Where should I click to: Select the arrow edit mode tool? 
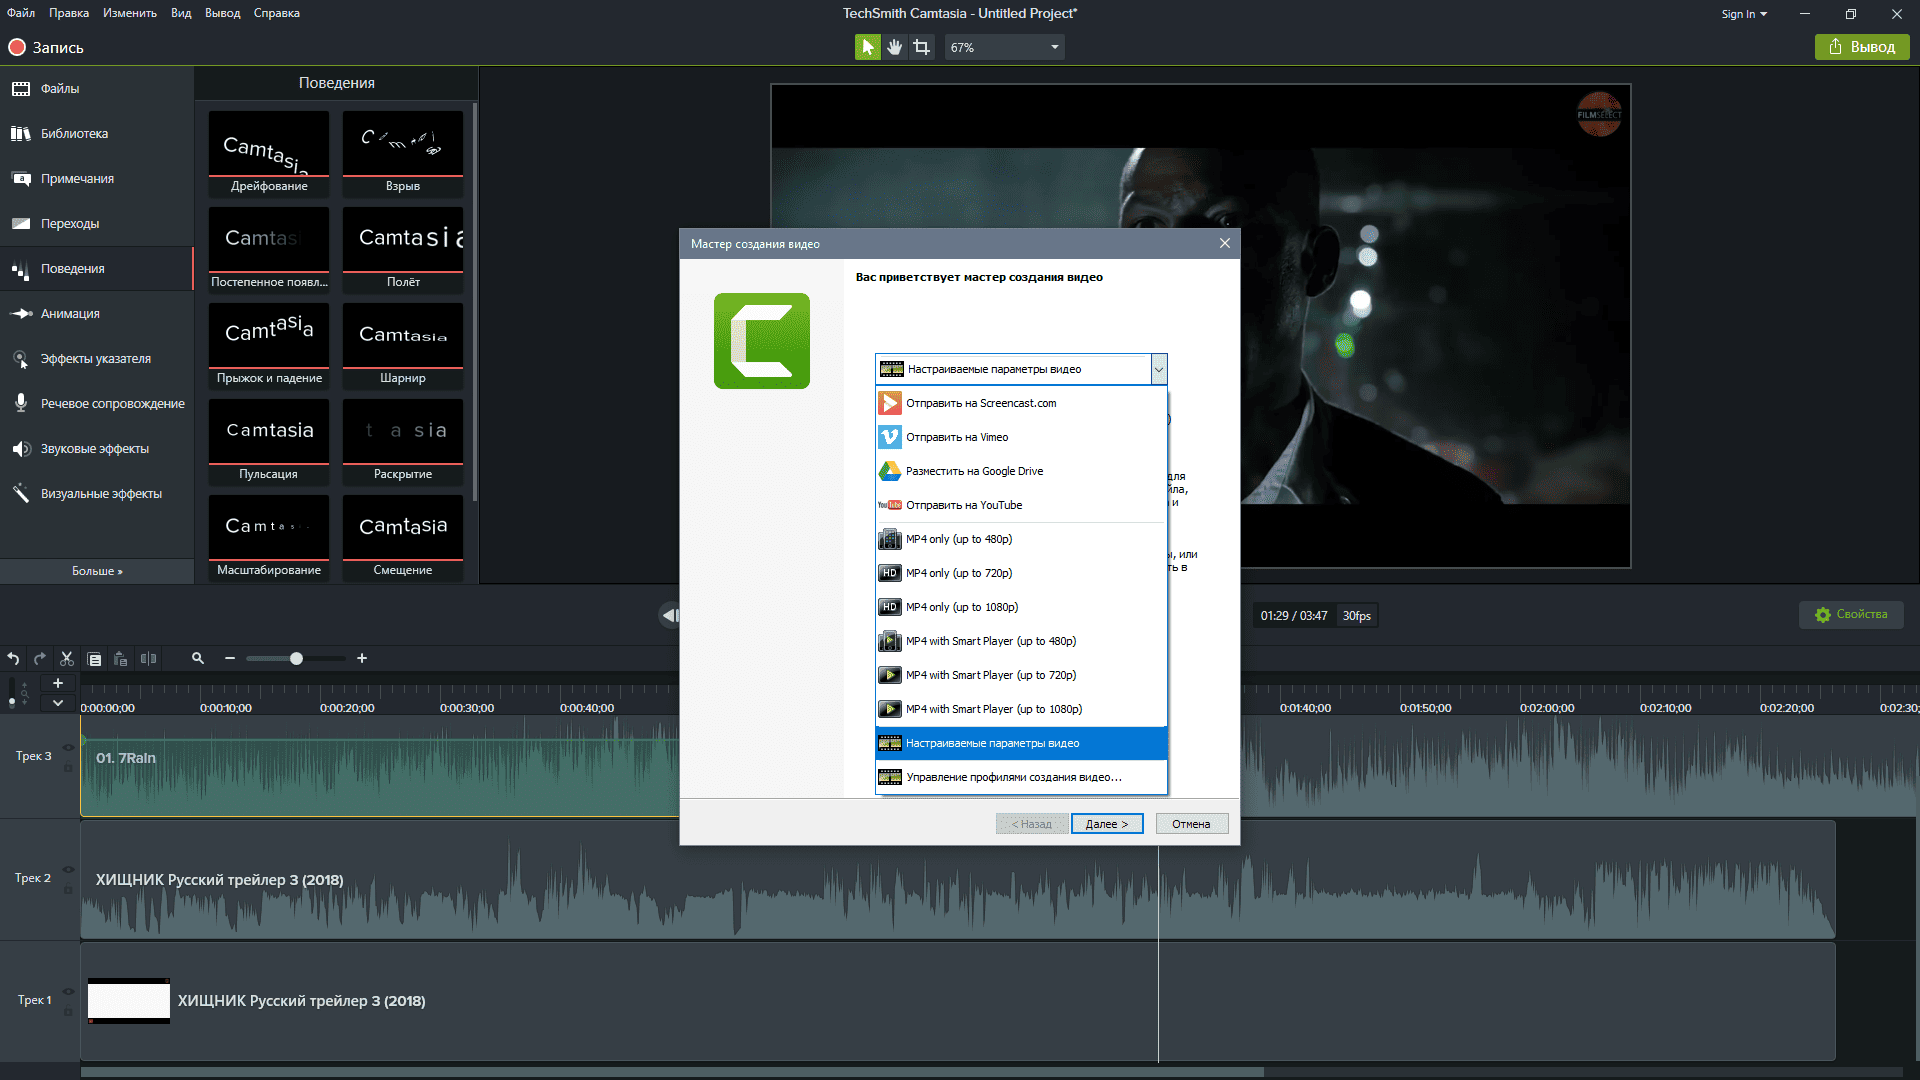pos(867,47)
